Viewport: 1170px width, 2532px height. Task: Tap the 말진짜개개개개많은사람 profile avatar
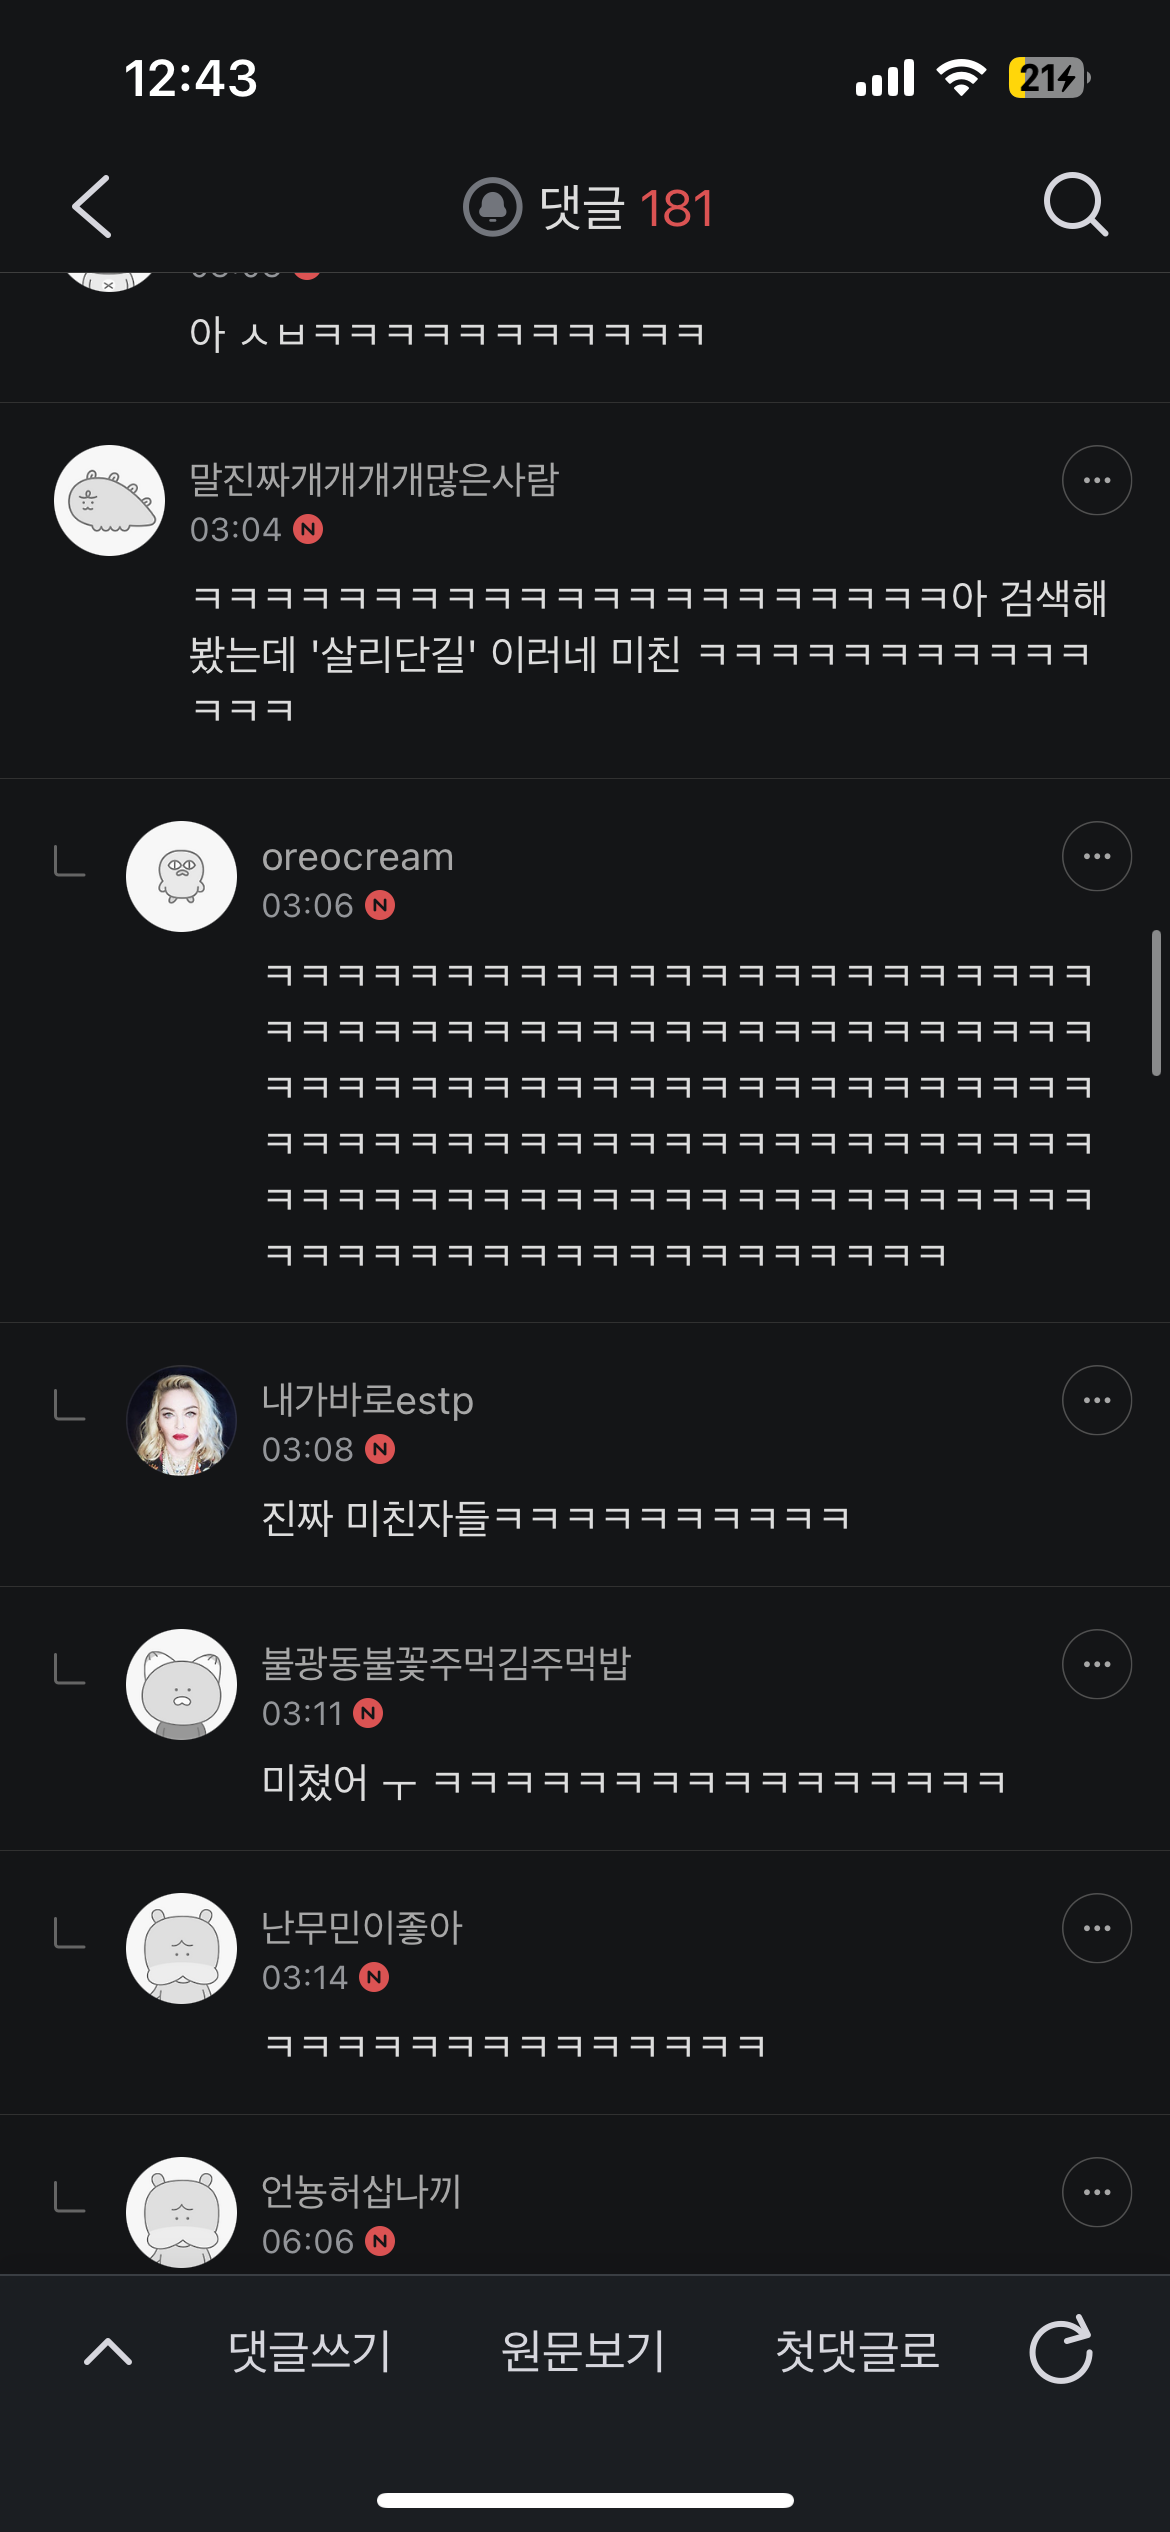[x=109, y=500]
